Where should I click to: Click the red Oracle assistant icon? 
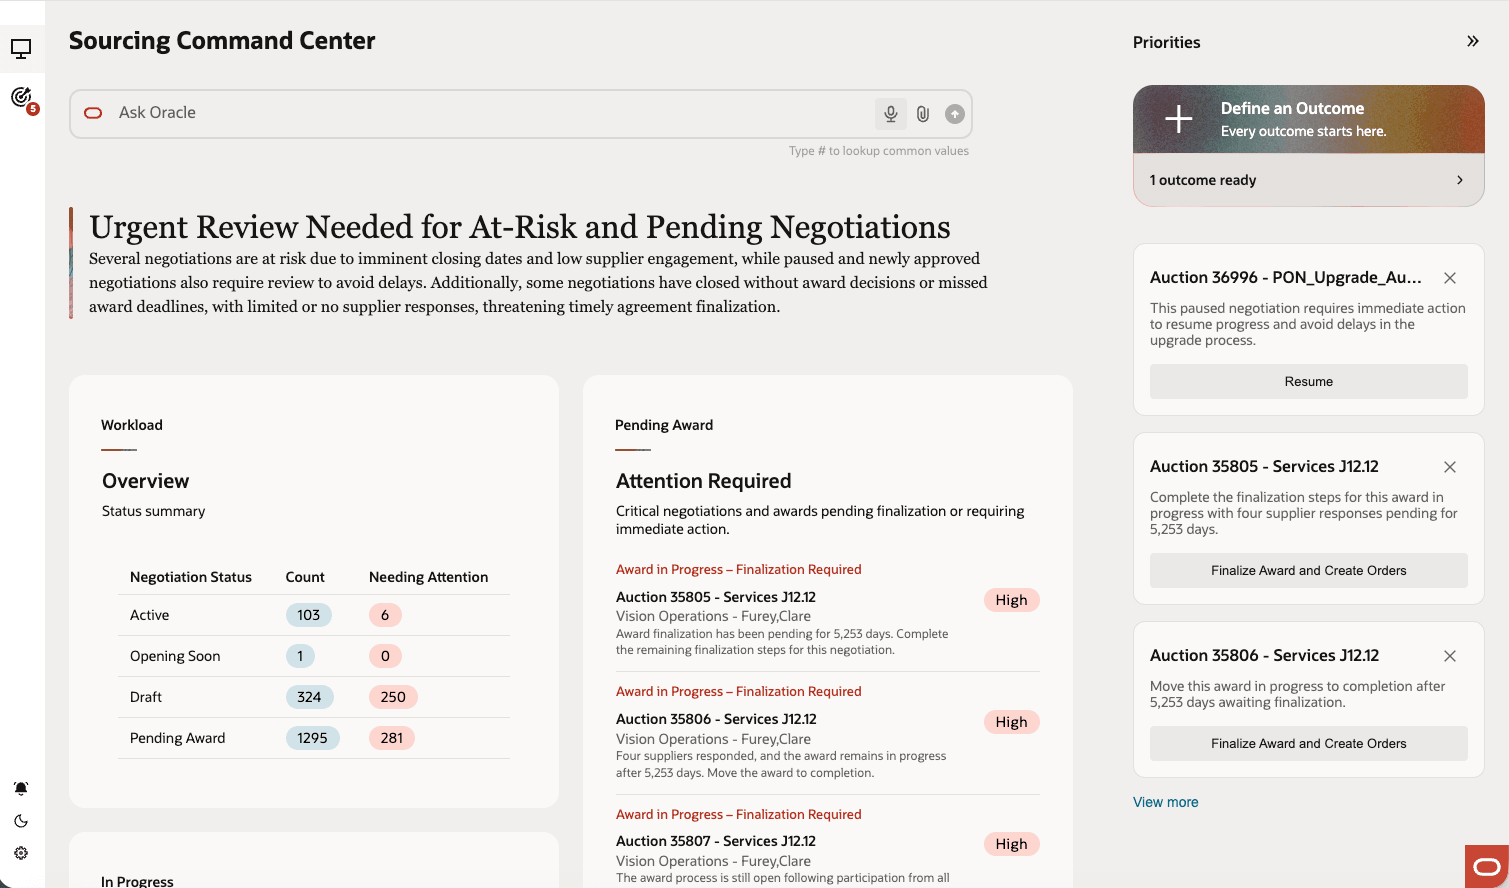click(1487, 867)
